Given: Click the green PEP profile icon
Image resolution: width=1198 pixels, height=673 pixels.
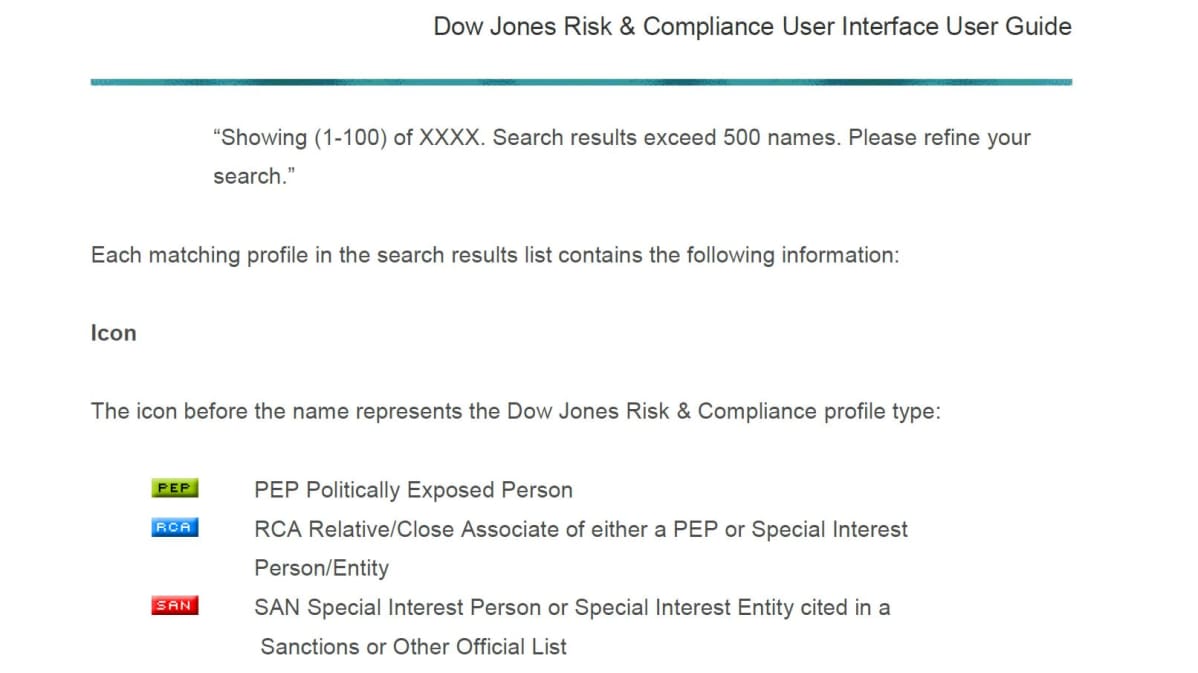Looking at the screenshot, I should pyautogui.click(x=175, y=488).
